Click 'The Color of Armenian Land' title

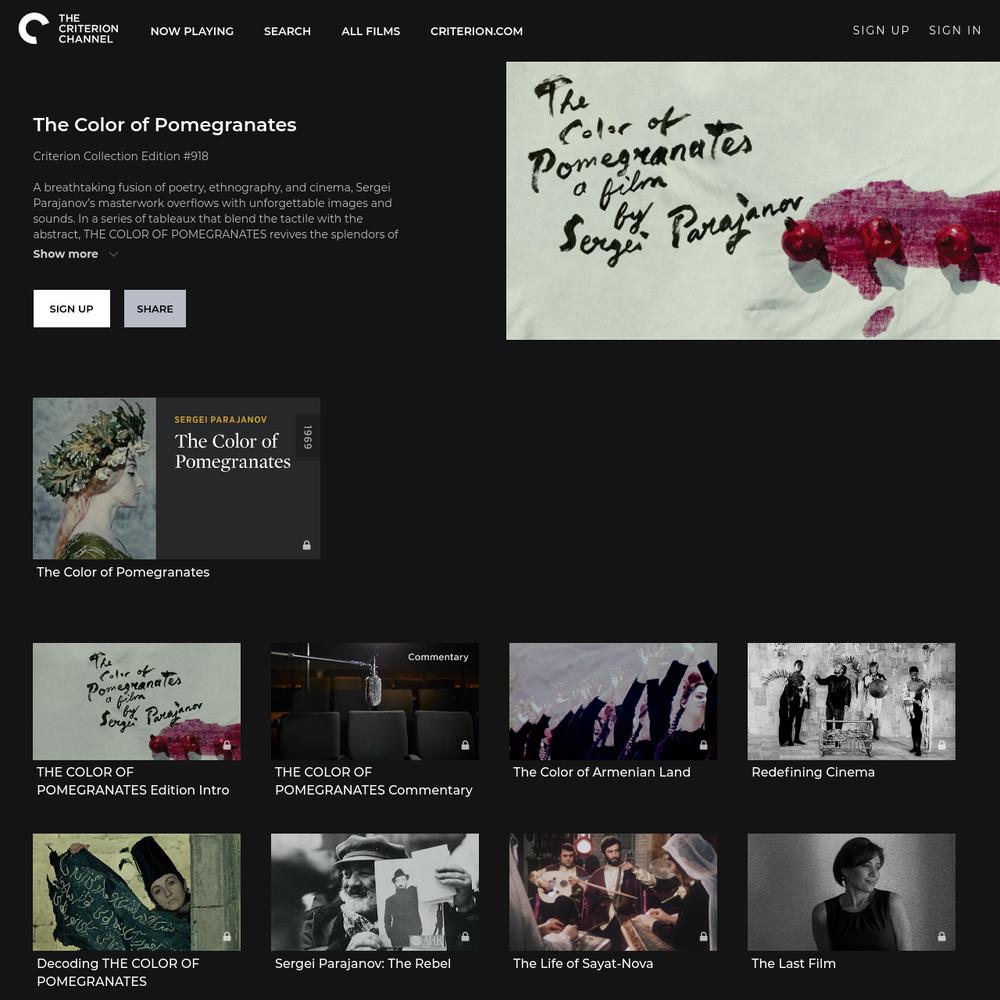point(602,772)
